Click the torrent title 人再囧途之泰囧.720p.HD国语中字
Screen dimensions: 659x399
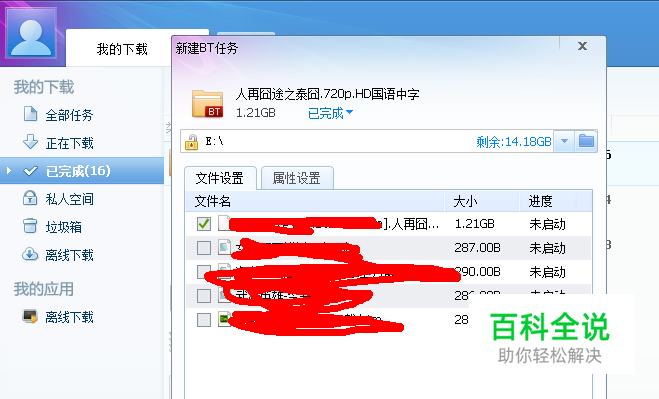[x=327, y=94]
